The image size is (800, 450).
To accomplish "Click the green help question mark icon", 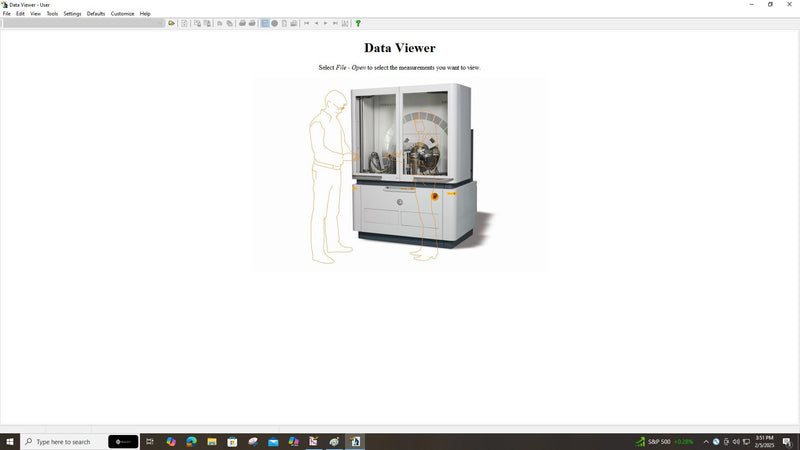I will [358, 23].
